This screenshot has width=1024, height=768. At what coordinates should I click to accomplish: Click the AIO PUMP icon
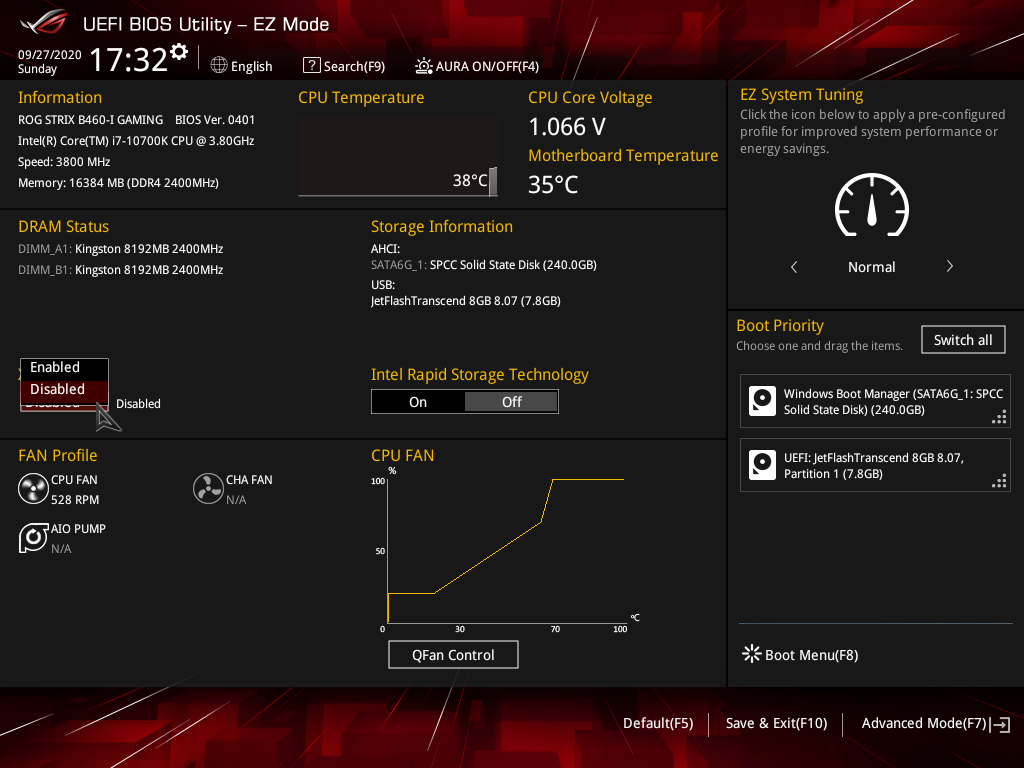coord(33,537)
